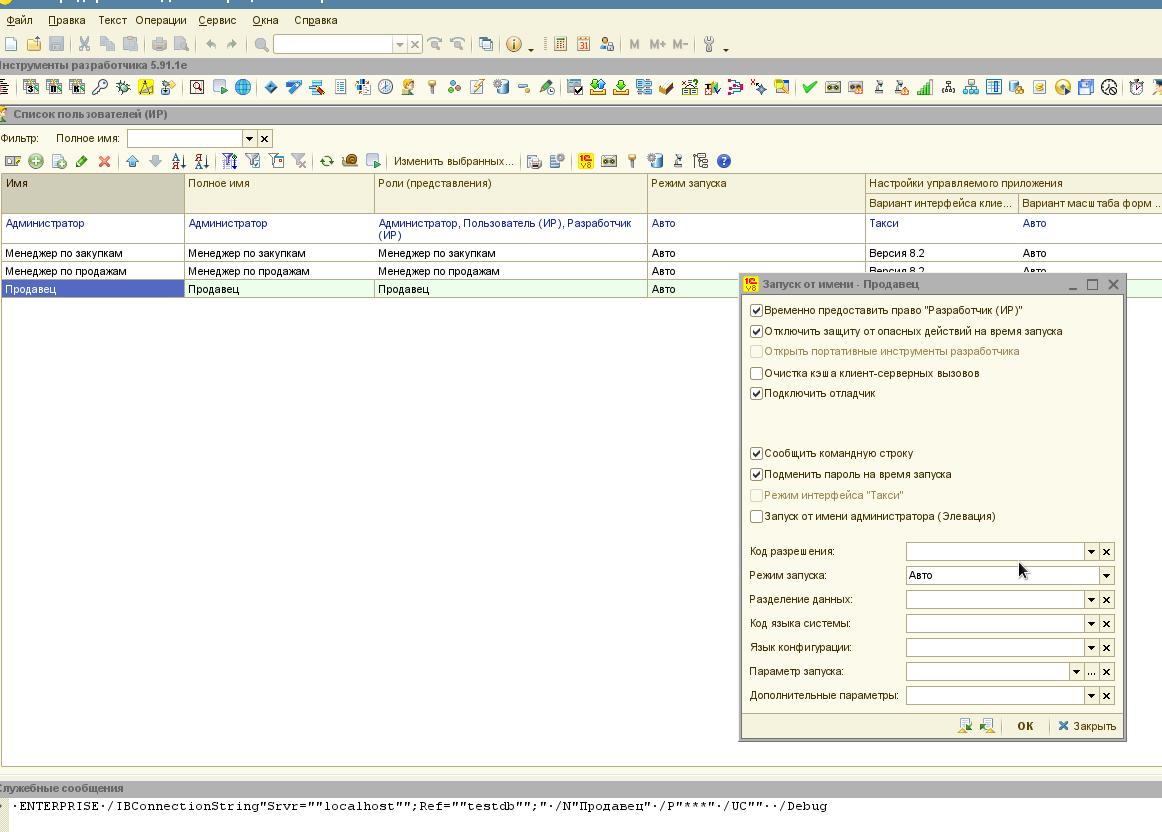
Task: Expand the 'Язык конфигурации' dropdown list
Action: (x=1091, y=648)
